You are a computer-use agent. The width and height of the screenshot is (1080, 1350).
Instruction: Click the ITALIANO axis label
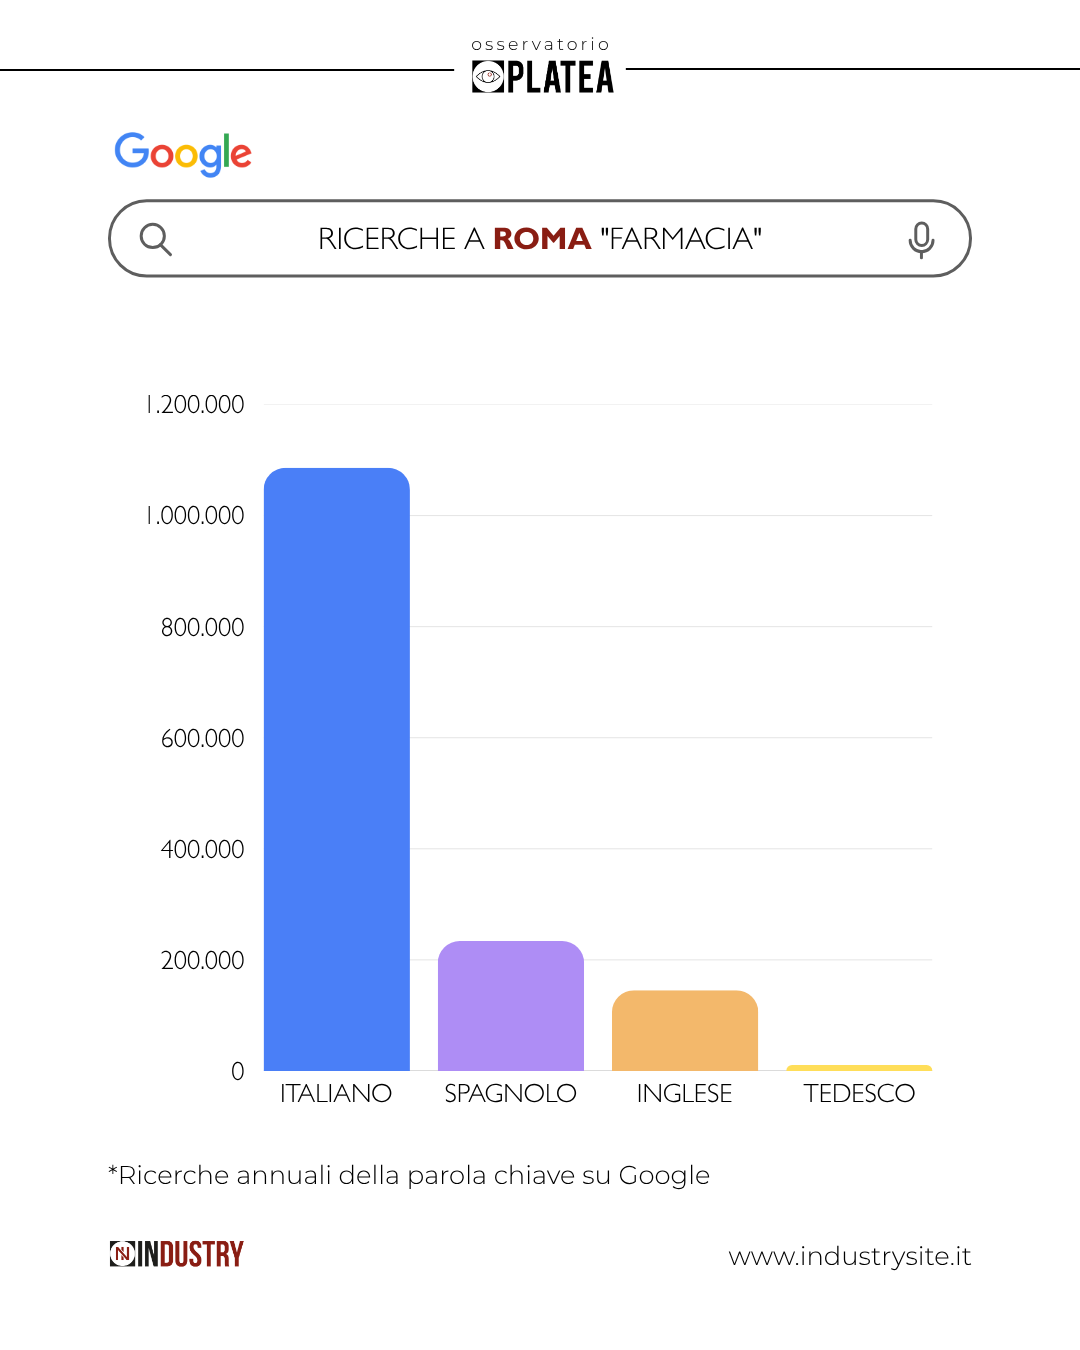click(x=336, y=1093)
